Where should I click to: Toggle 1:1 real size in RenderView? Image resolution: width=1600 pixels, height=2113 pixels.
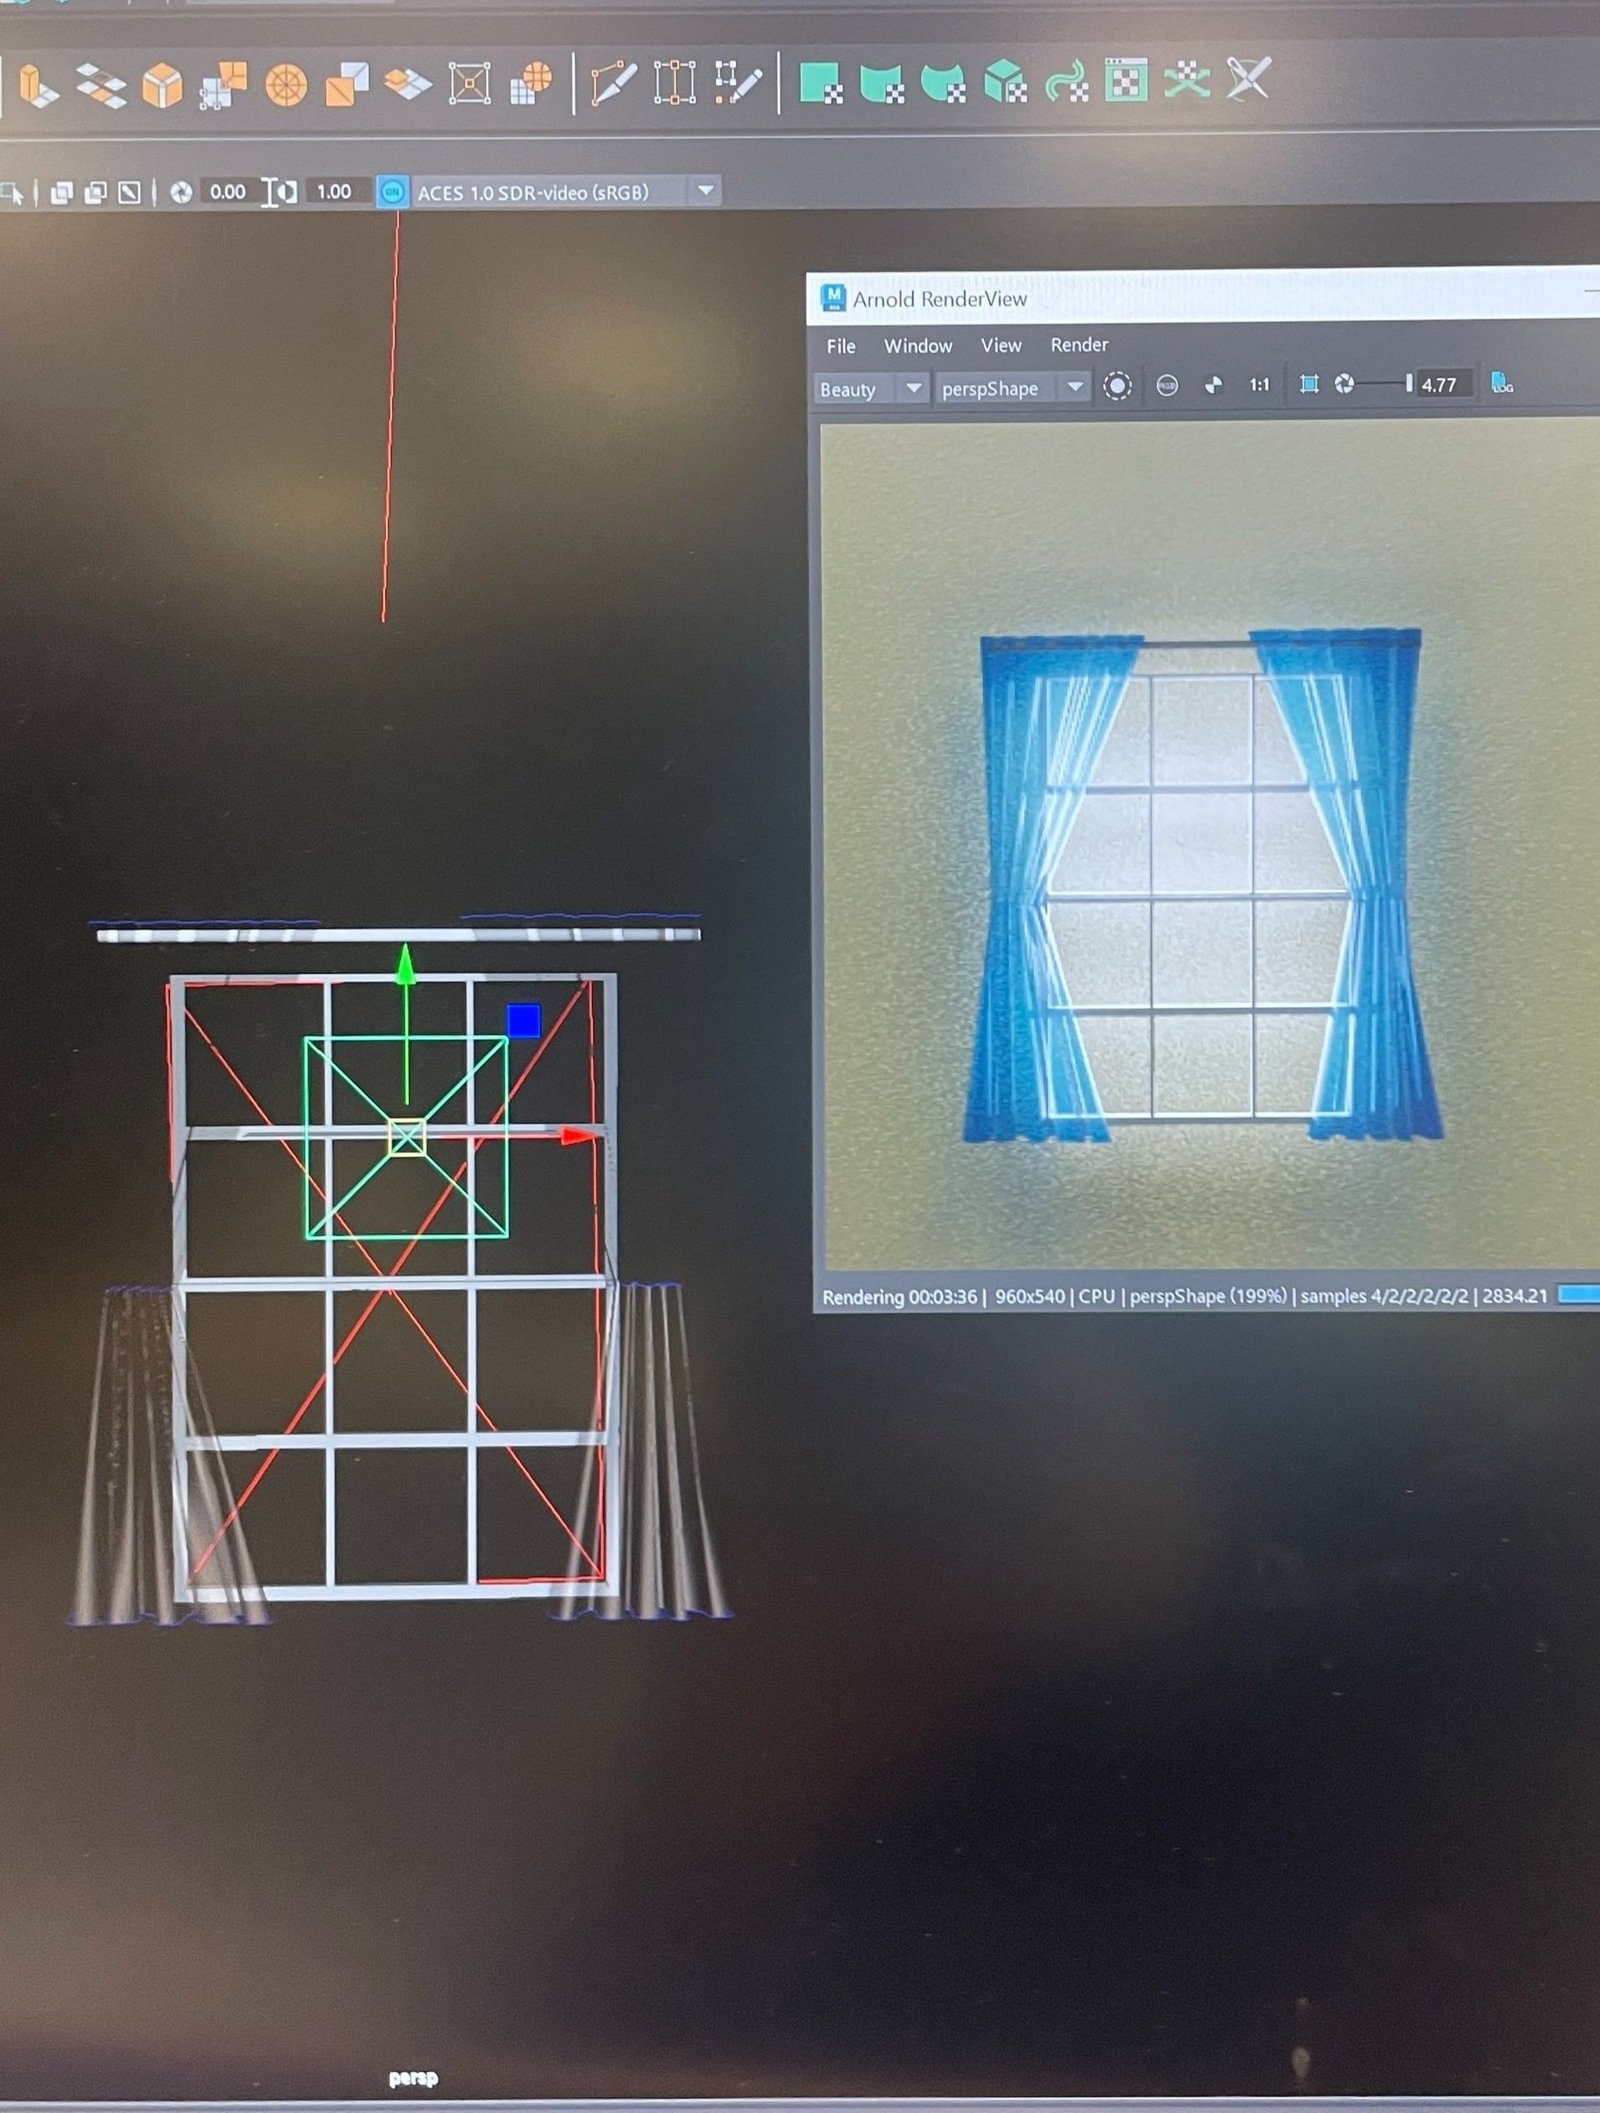1259,385
